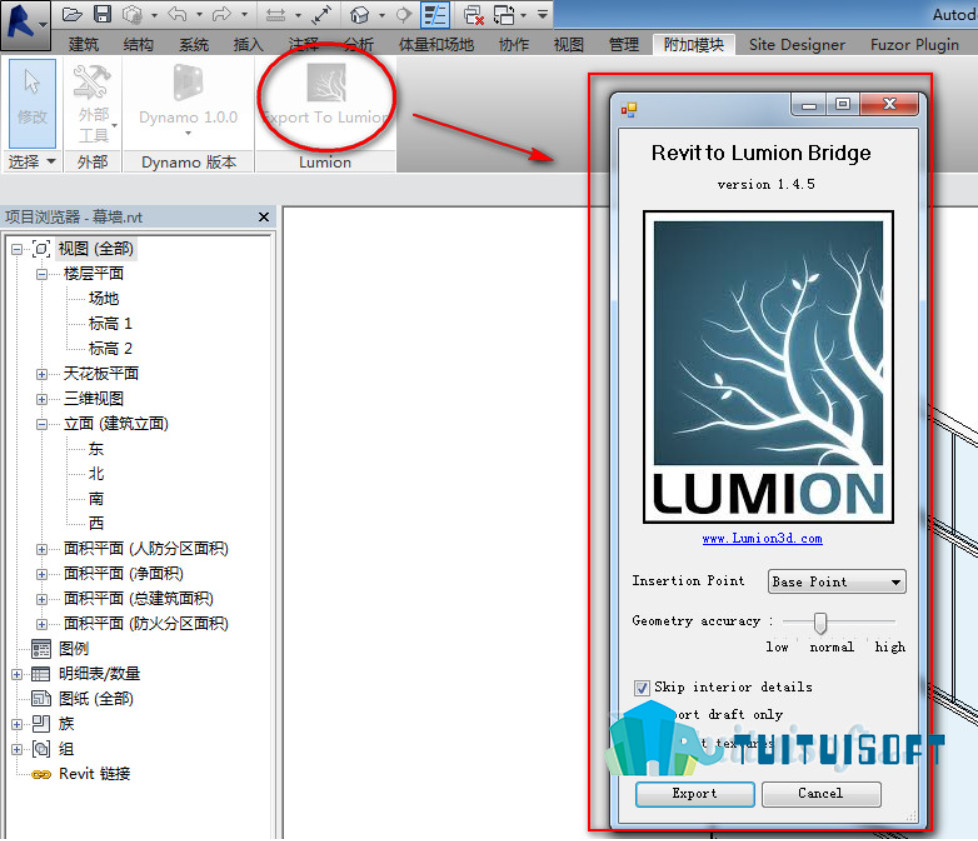Click the 视图 (全部) views icon
Screen dimensions: 978x841
coord(41,249)
